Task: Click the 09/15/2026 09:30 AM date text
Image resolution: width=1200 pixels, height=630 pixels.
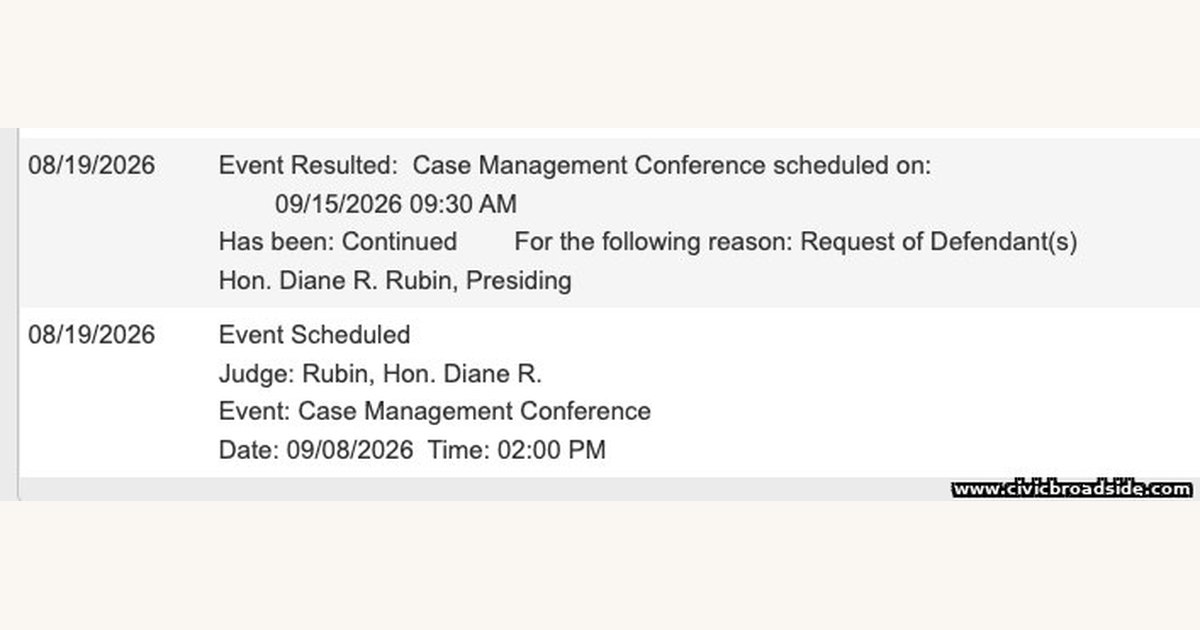Action: pos(396,204)
